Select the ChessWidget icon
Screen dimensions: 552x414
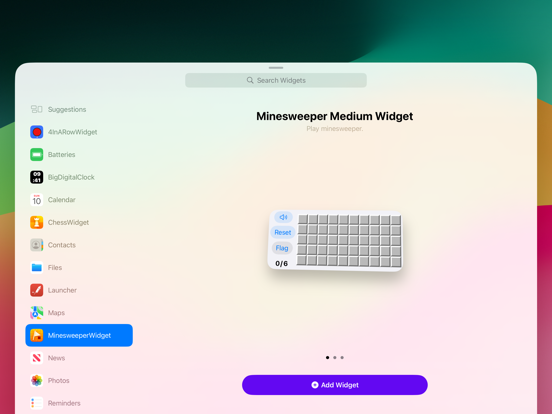(x=37, y=222)
